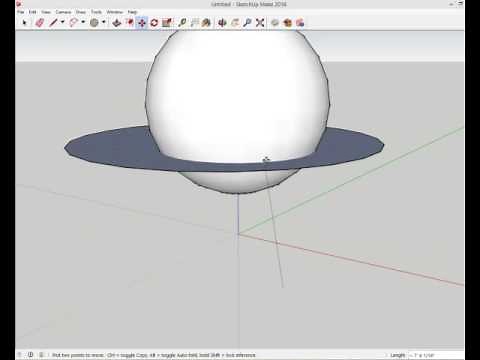Expand the Shapes tool dropdown arrow
The height and width of the screenshot is (360, 480).
point(104,22)
